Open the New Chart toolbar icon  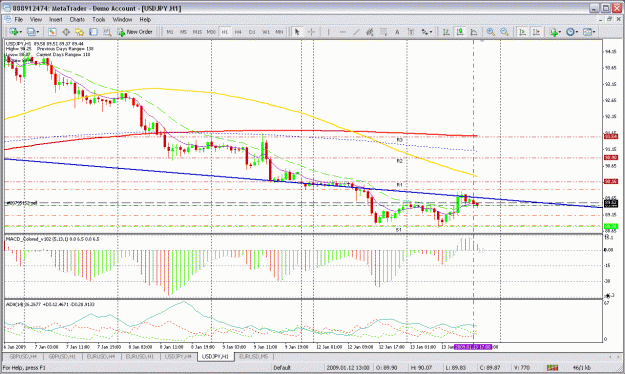pyautogui.click(x=14, y=32)
